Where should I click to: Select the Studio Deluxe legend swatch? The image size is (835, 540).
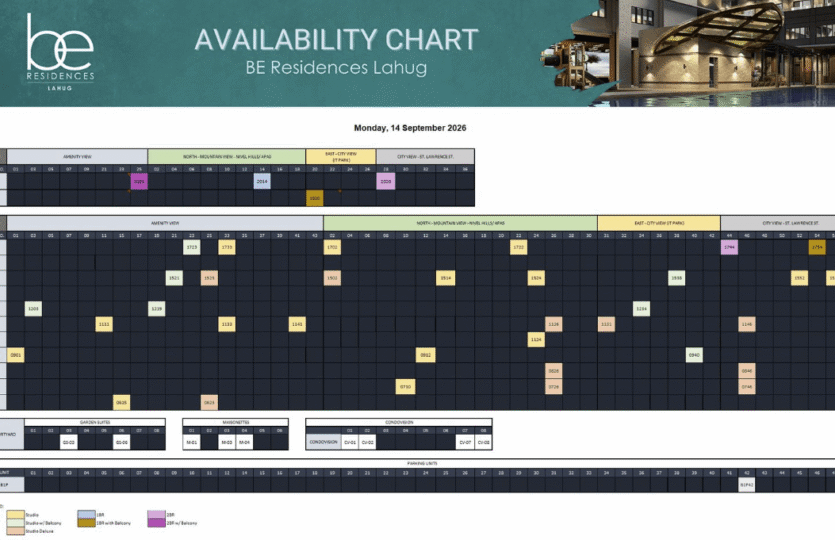coord(15,531)
